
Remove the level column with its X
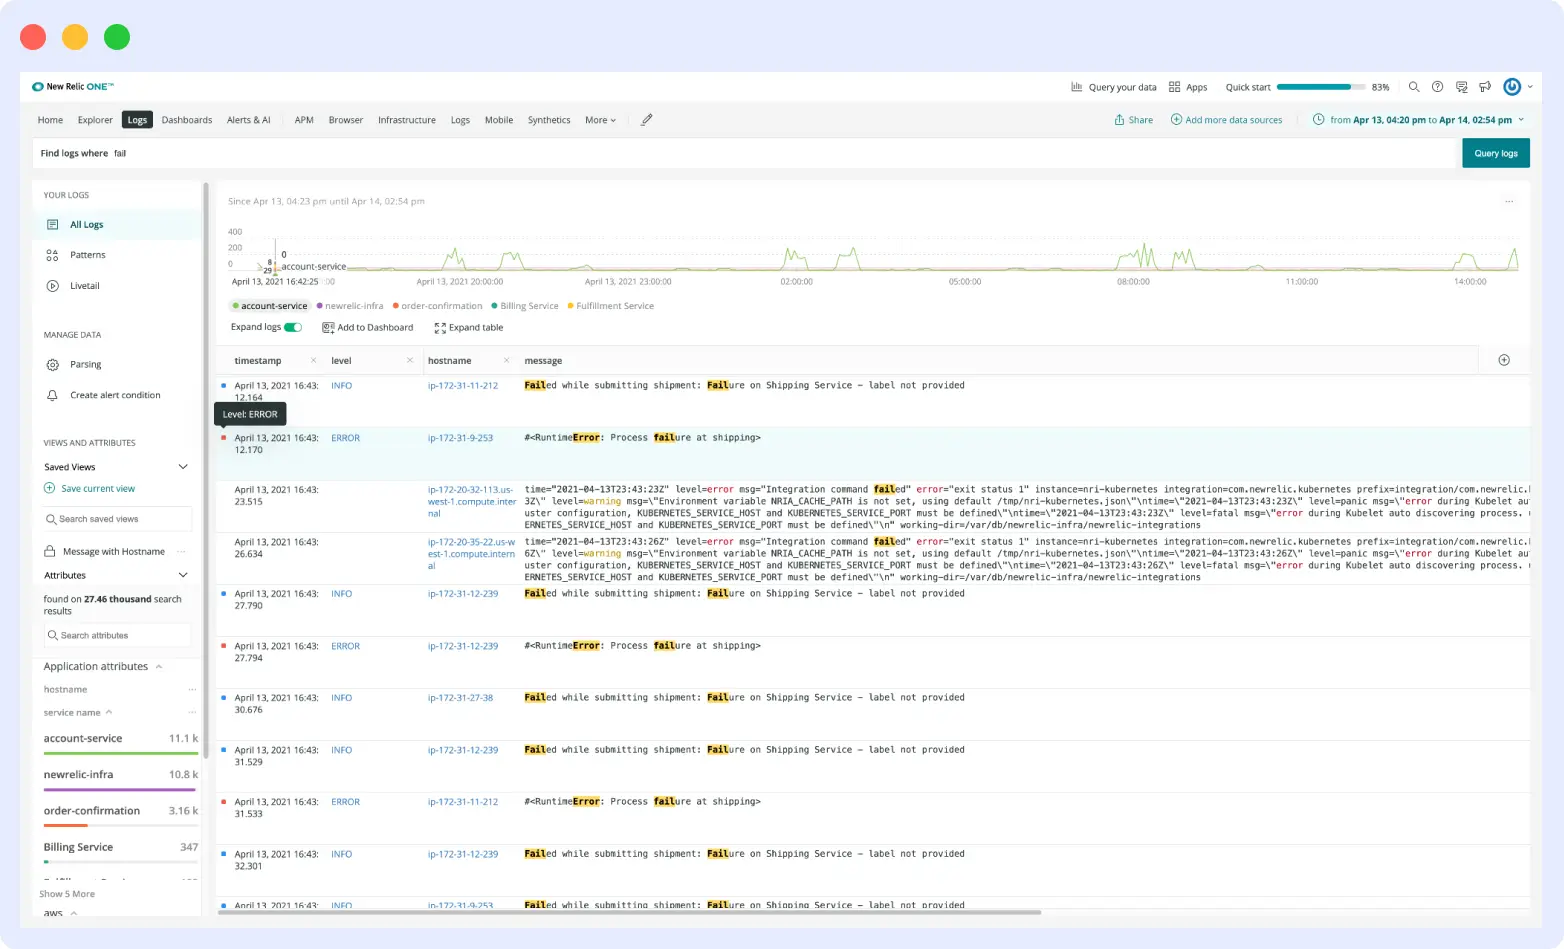coord(410,361)
